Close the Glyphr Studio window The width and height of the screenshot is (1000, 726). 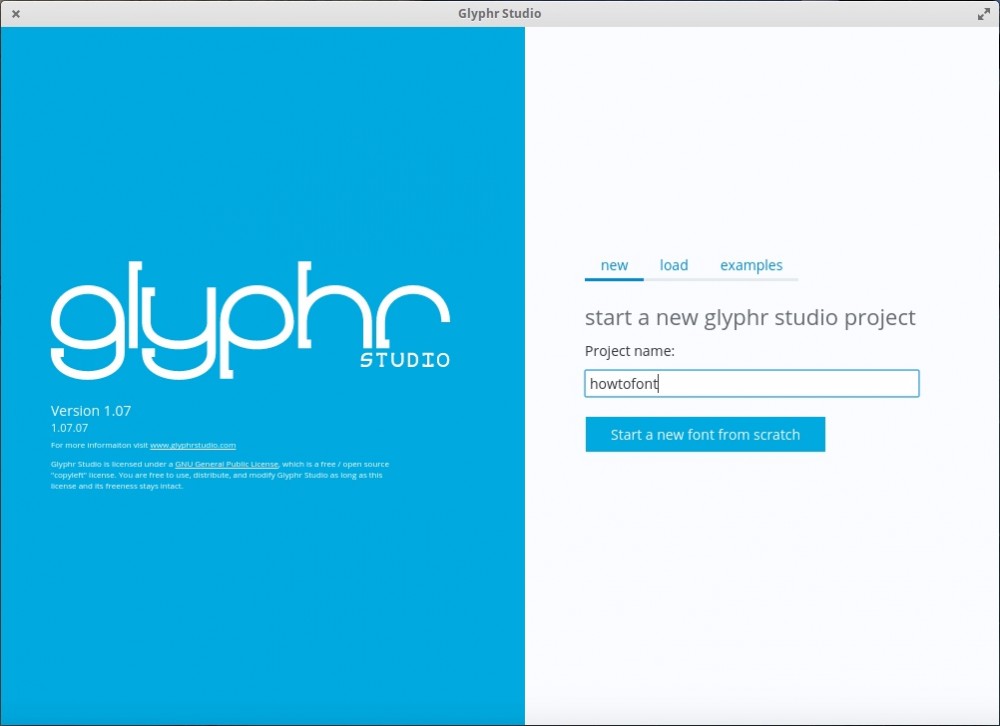tap(15, 13)
